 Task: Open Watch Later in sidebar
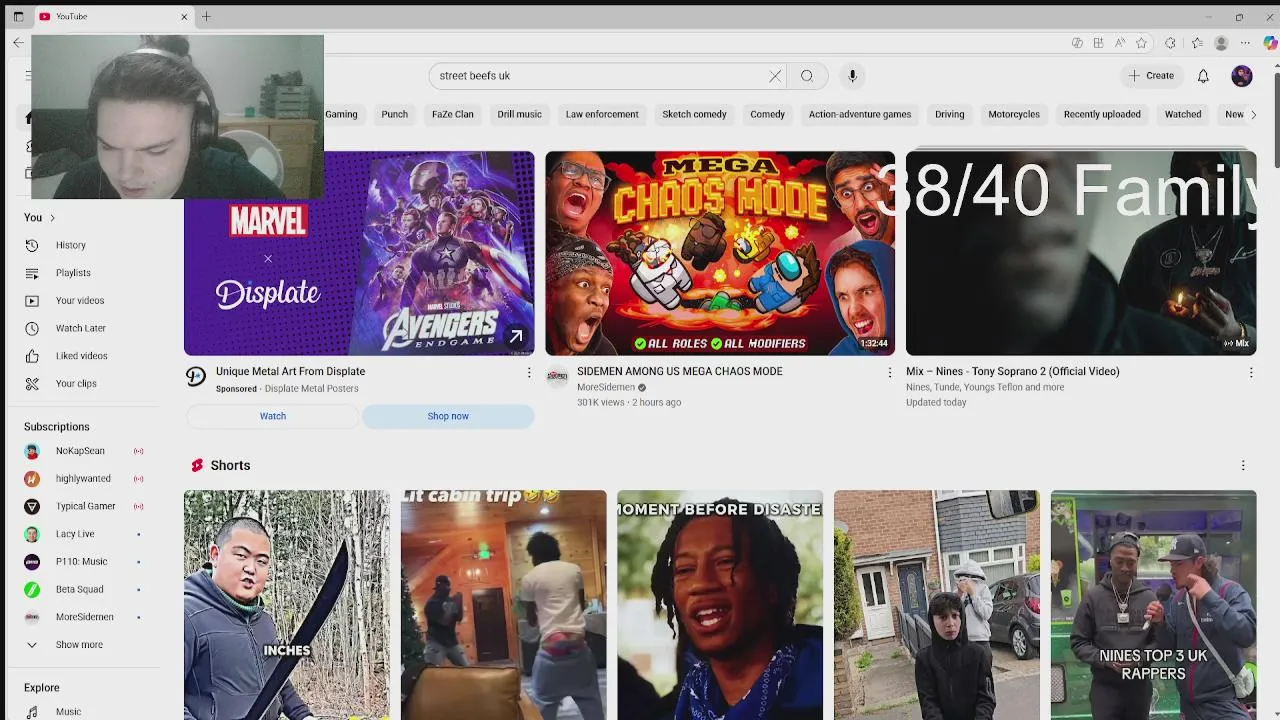(80, 328)
